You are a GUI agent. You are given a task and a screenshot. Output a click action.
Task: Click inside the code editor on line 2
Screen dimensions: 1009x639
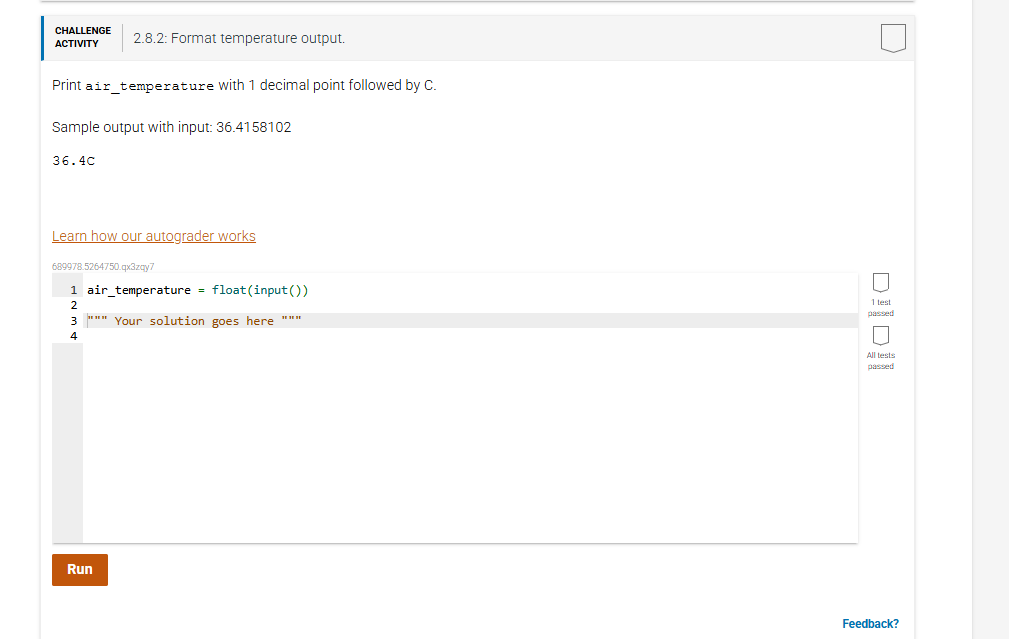150,305
